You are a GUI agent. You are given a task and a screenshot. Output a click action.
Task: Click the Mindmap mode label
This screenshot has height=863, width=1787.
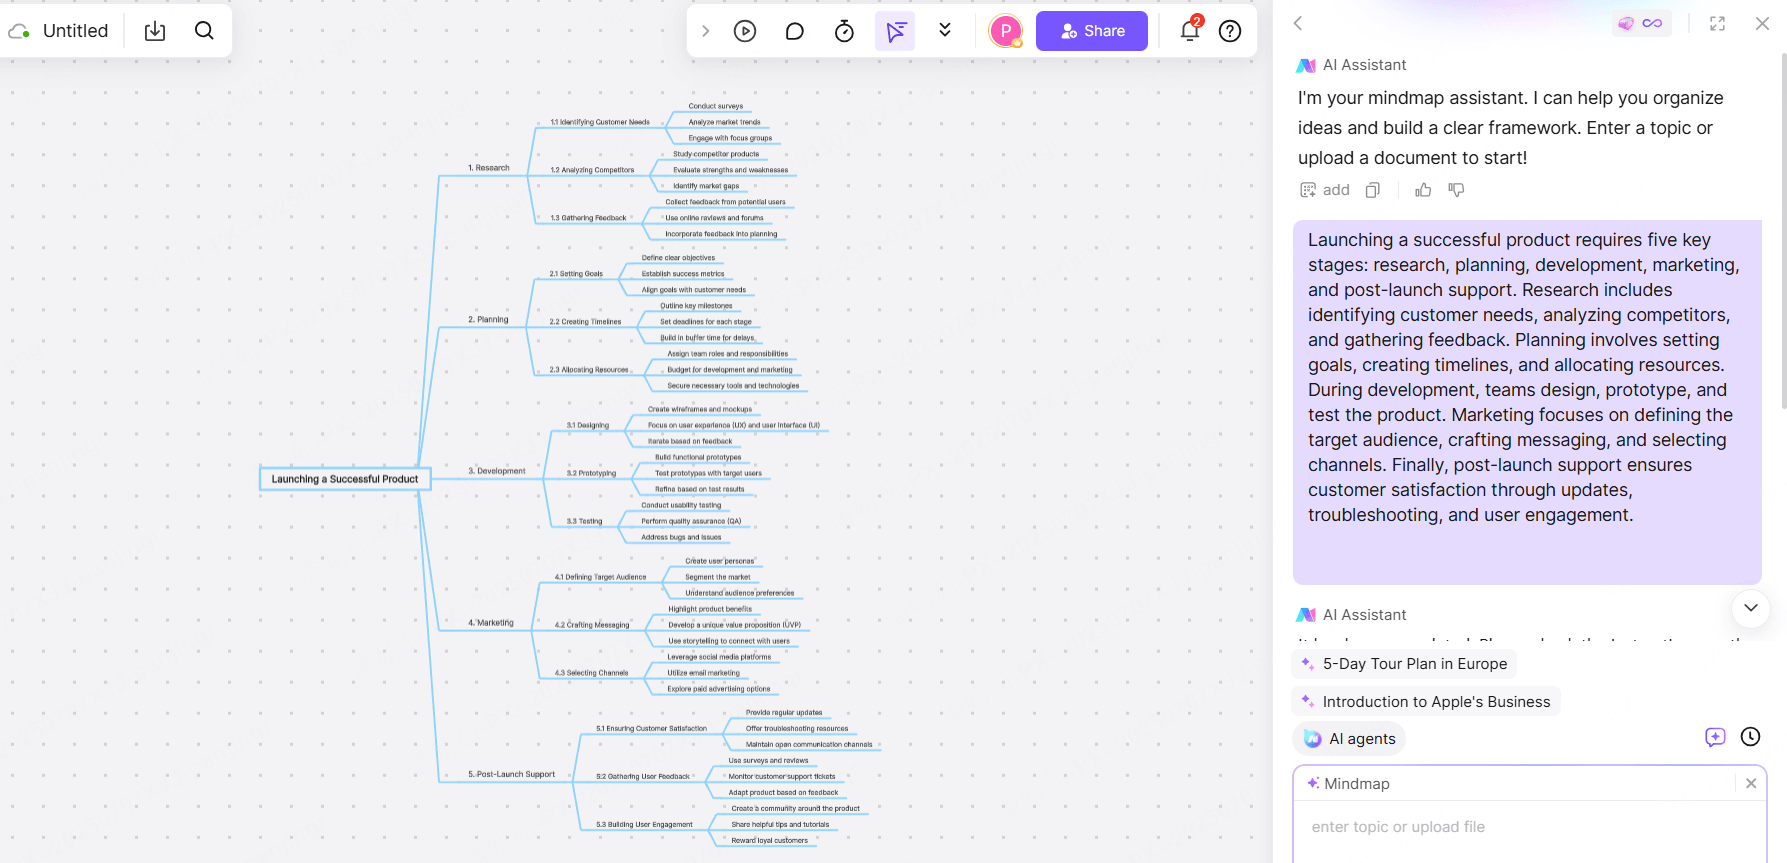pos(1356,784)
